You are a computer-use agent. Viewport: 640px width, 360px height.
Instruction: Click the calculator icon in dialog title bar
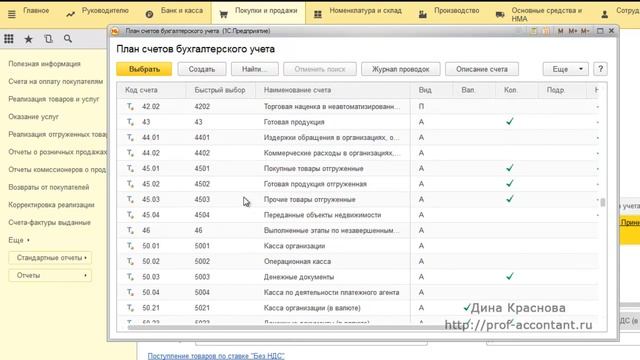[x=533, y=31]
